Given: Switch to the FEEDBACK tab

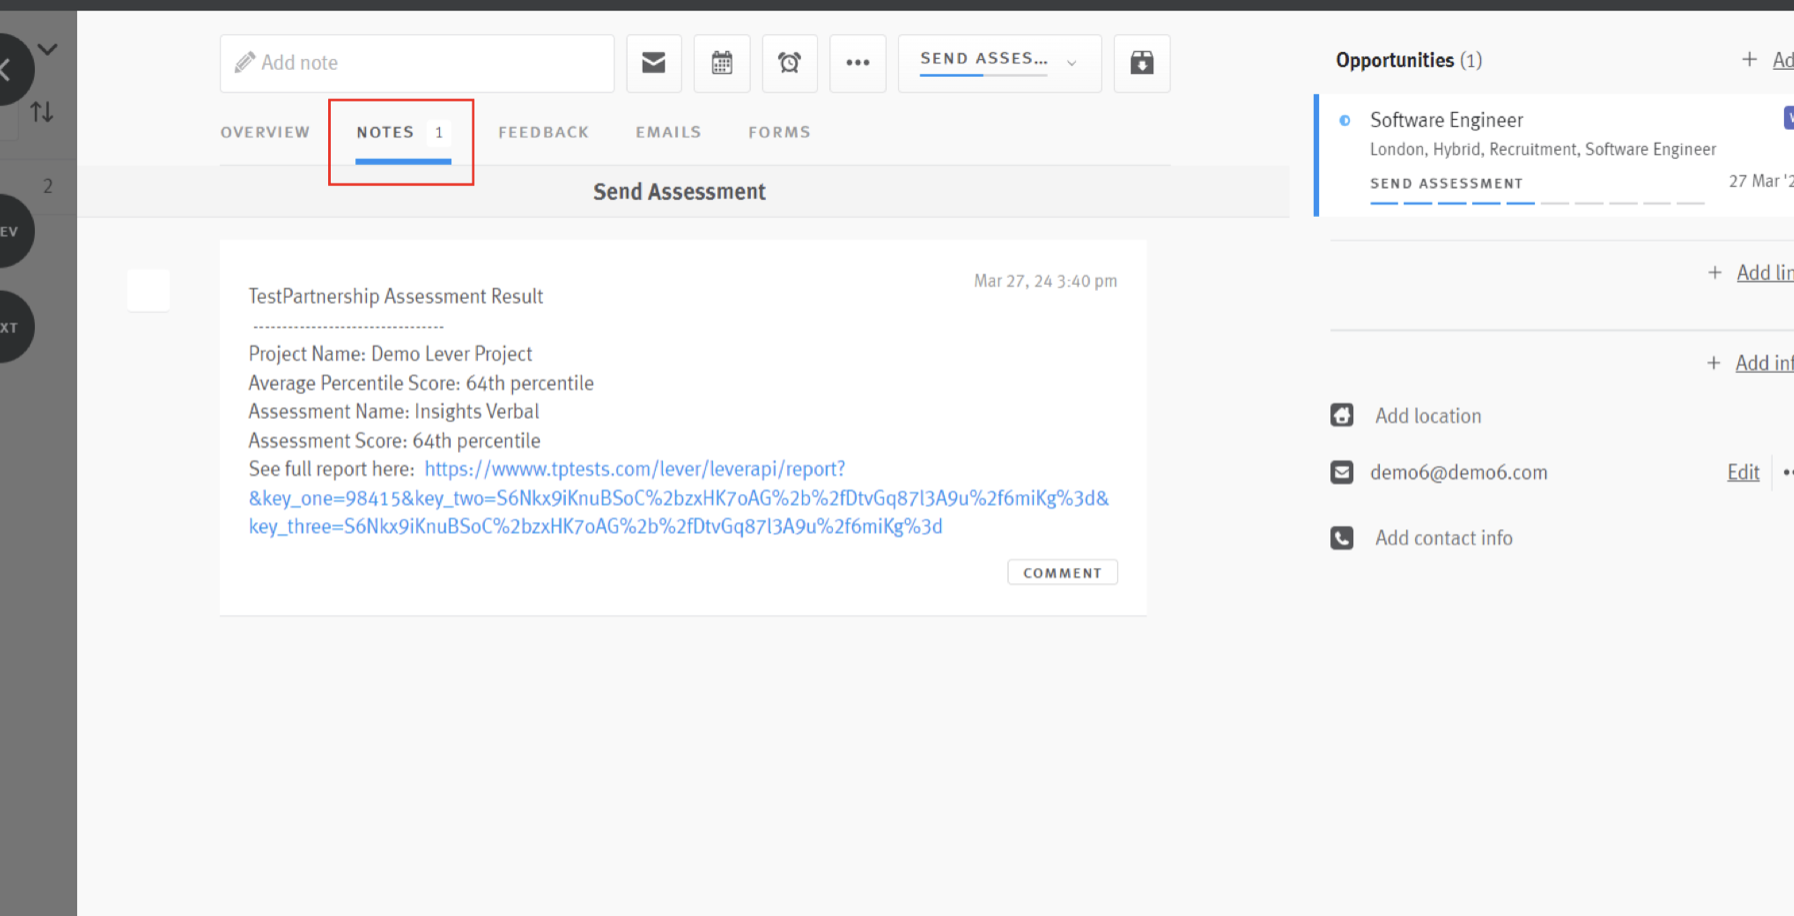Looking at the screenshot, I should [543, 131].
